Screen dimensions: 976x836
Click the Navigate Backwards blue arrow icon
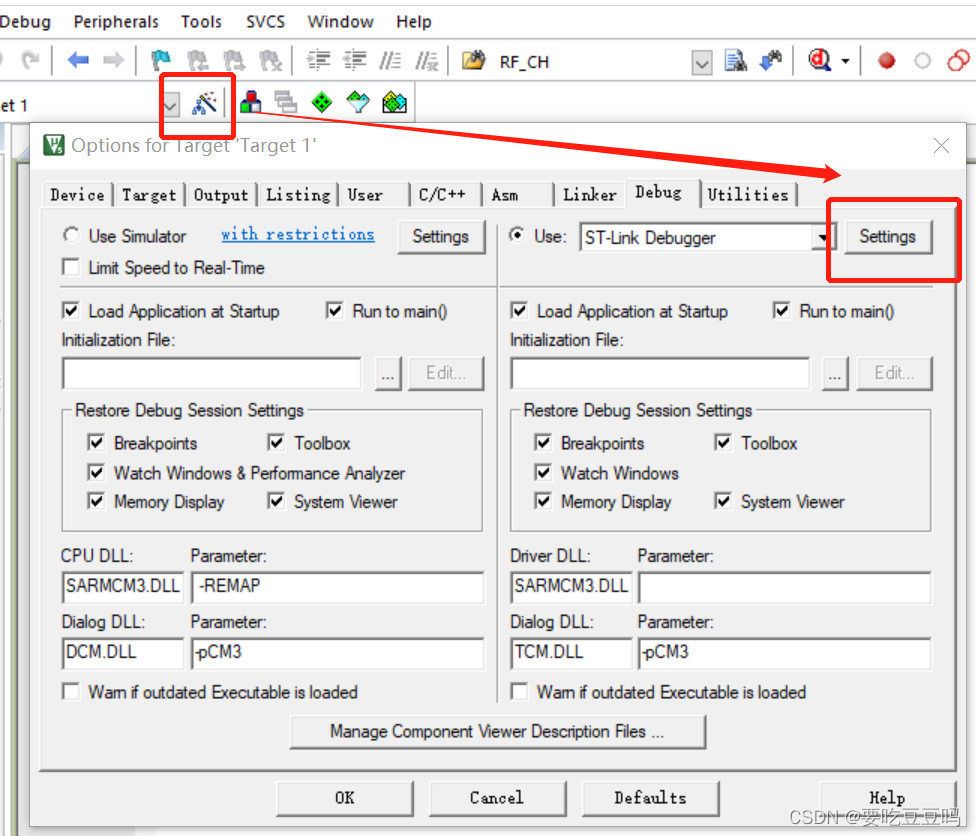[x=78, y=60]
